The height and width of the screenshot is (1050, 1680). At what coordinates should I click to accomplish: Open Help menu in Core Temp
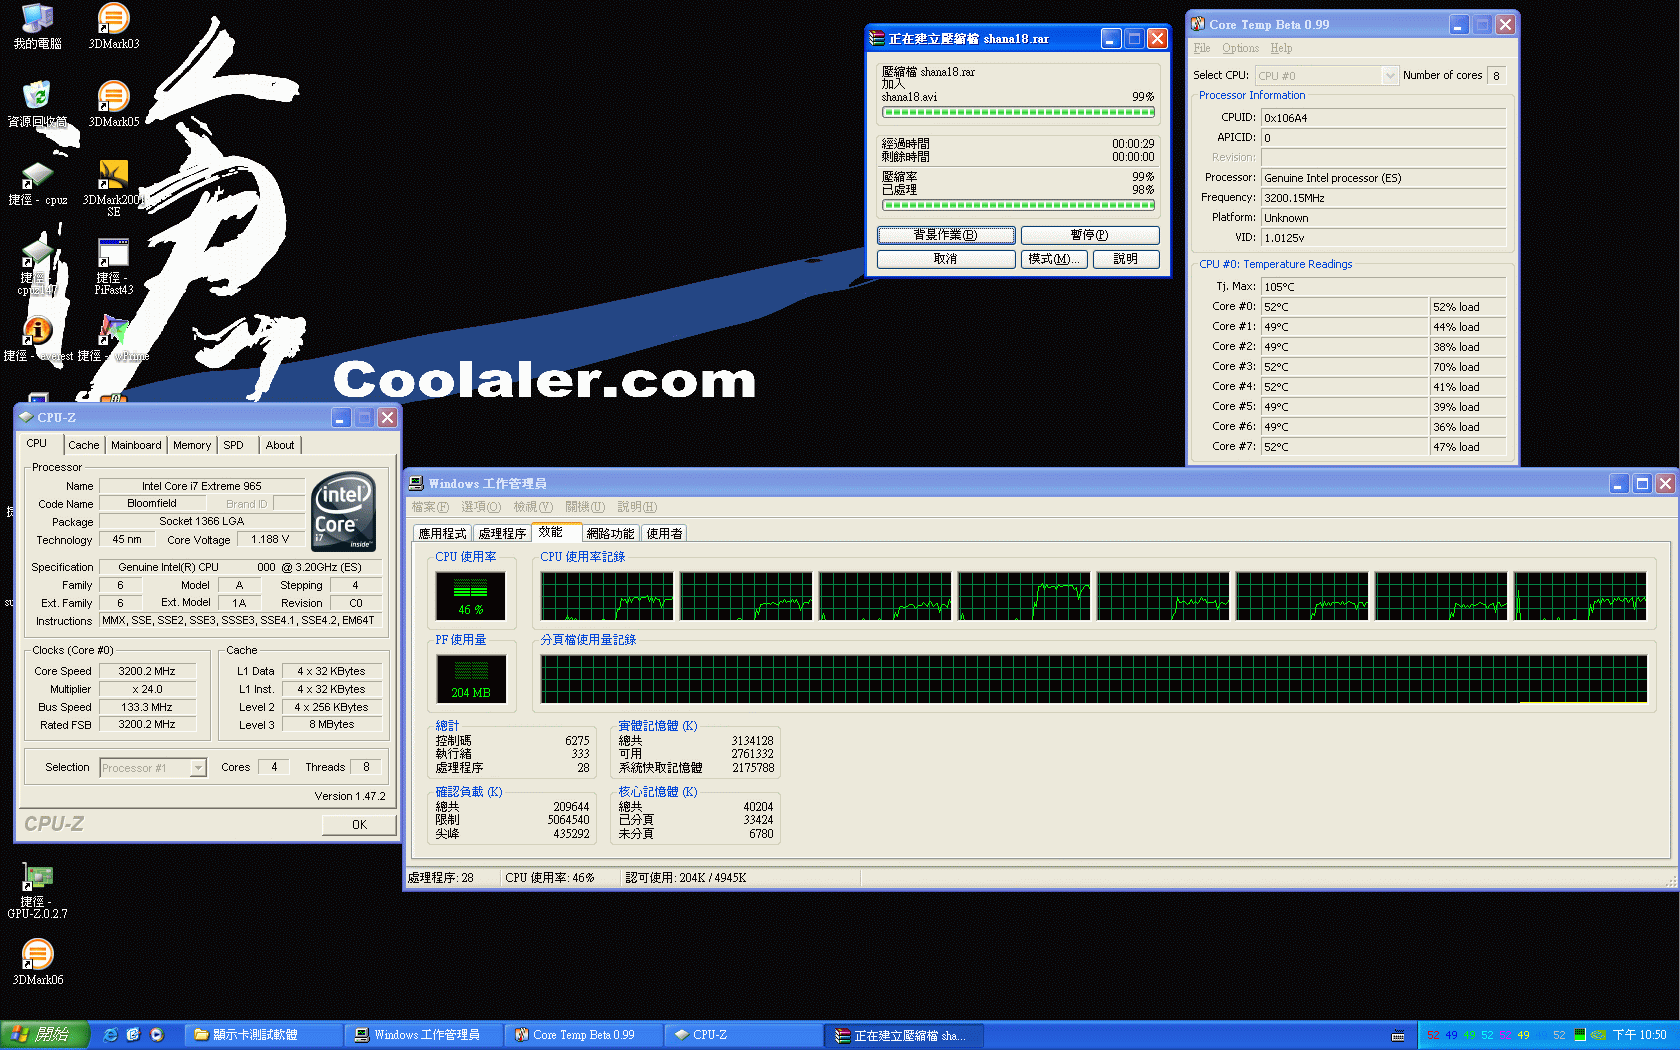tap(1281, 48)
